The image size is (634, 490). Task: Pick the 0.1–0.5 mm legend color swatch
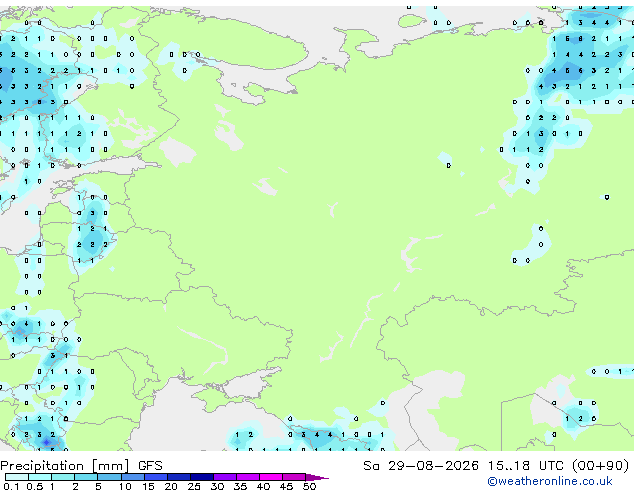pos(17,477)
